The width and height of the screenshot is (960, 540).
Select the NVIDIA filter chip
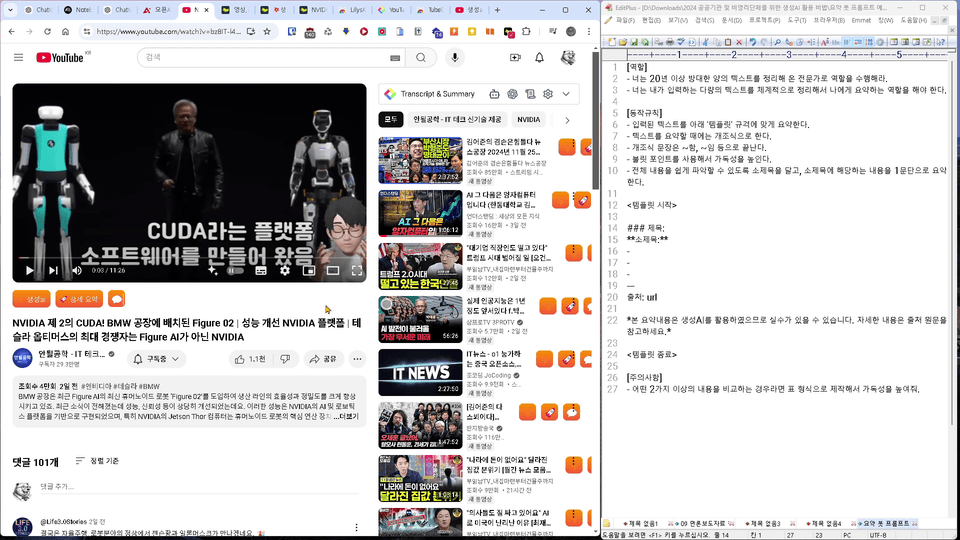[x=528, y=119]
